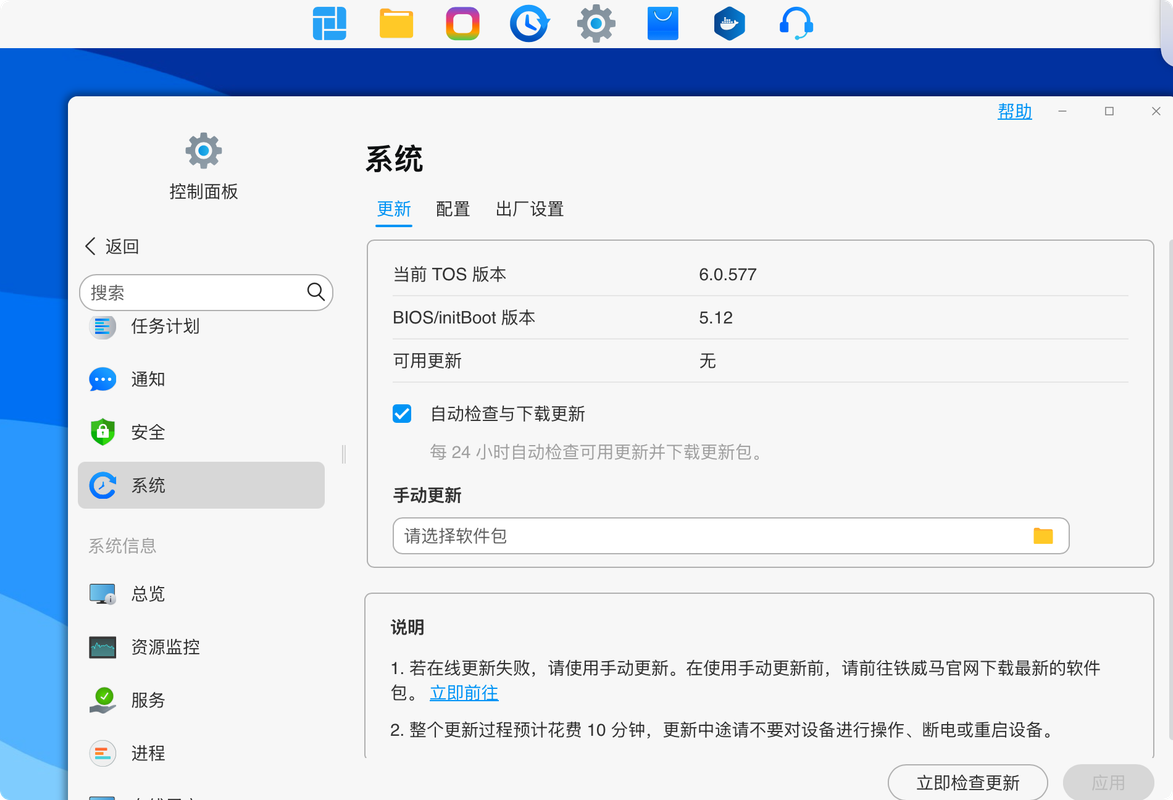Launch File Manager from the top dock
The image size is (1173, 800).
pos(396,23)
